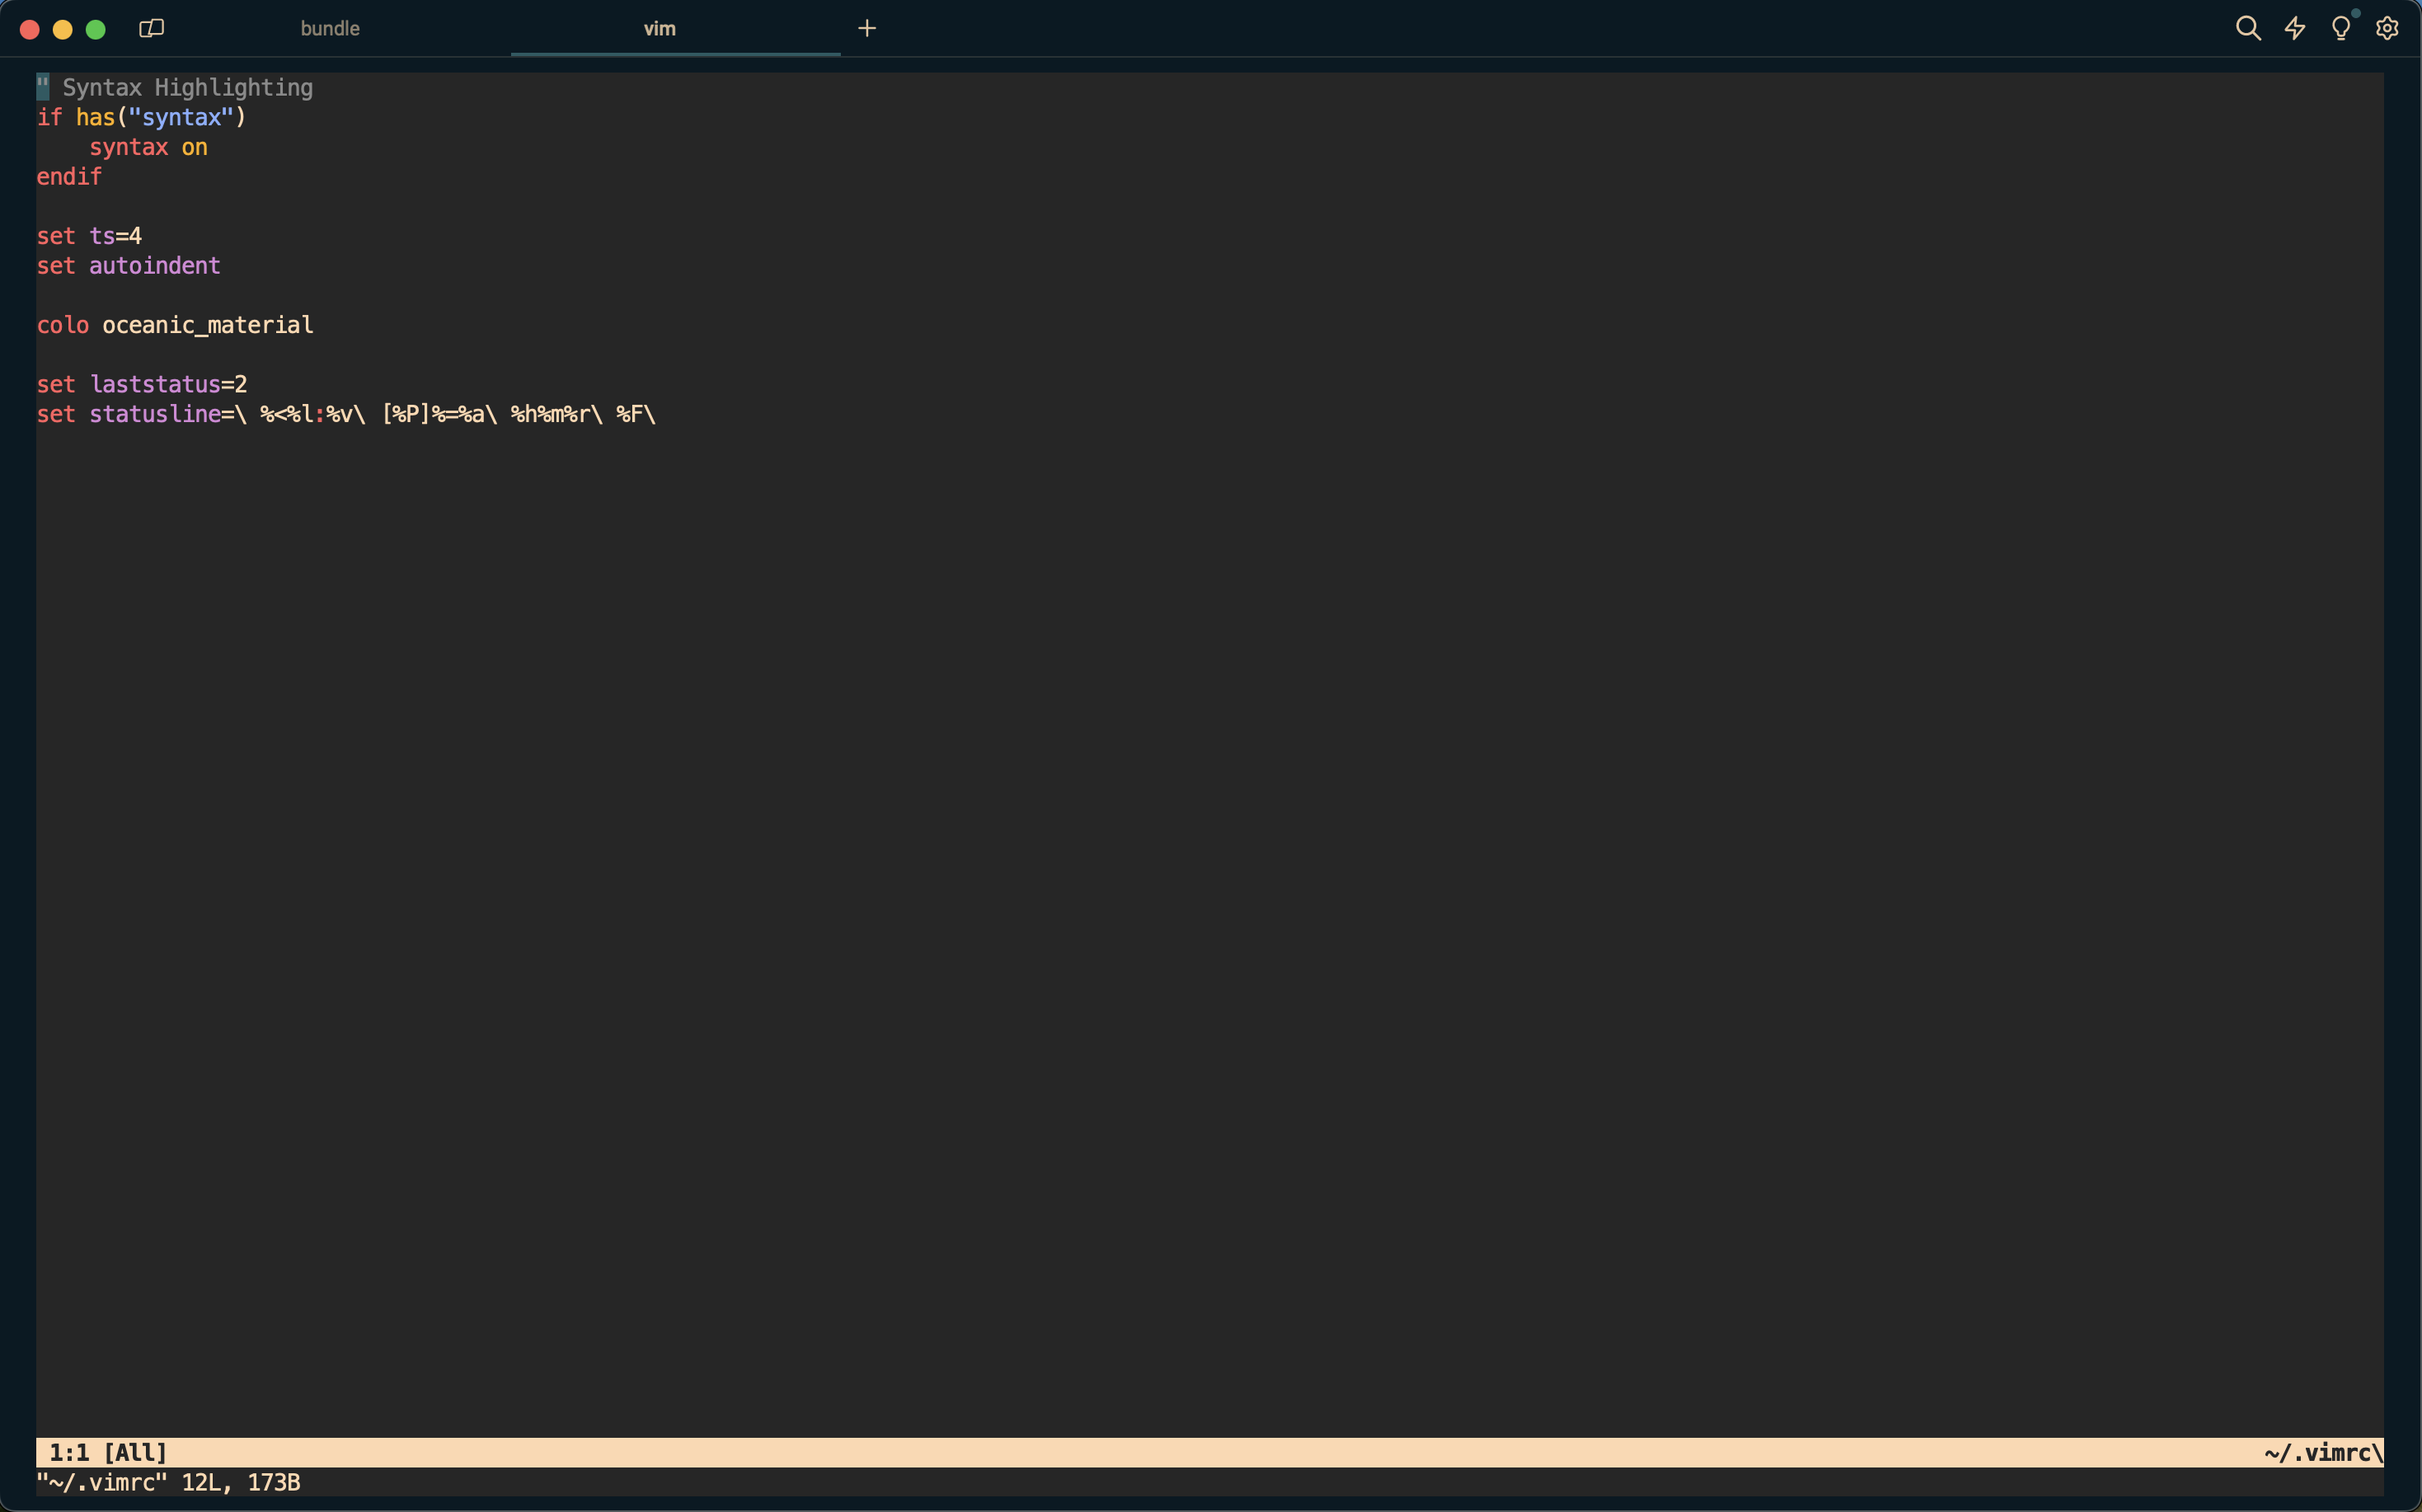Click the set laststatus=2 line

point(141,384)
